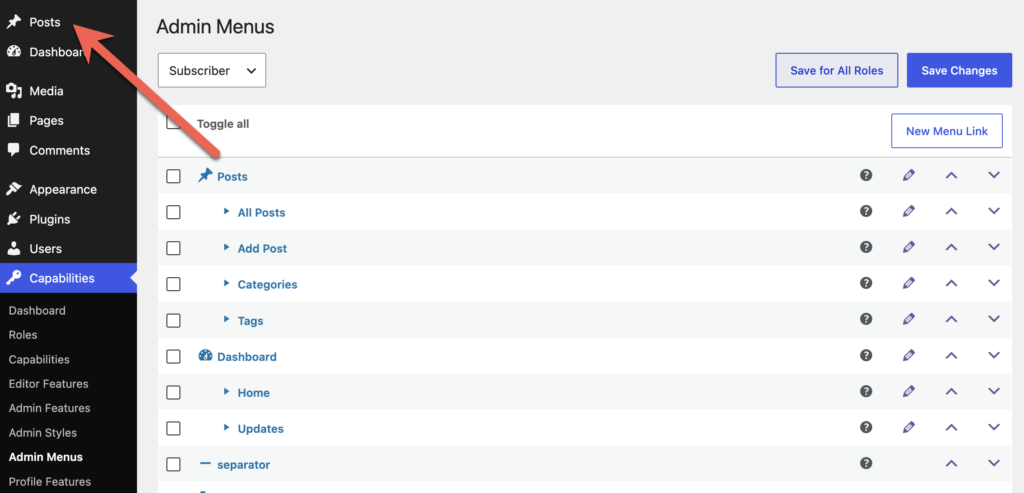This screenshot has height=493, width=1024.
Task: Open Admin Styles submenu item
Action: 42,433
